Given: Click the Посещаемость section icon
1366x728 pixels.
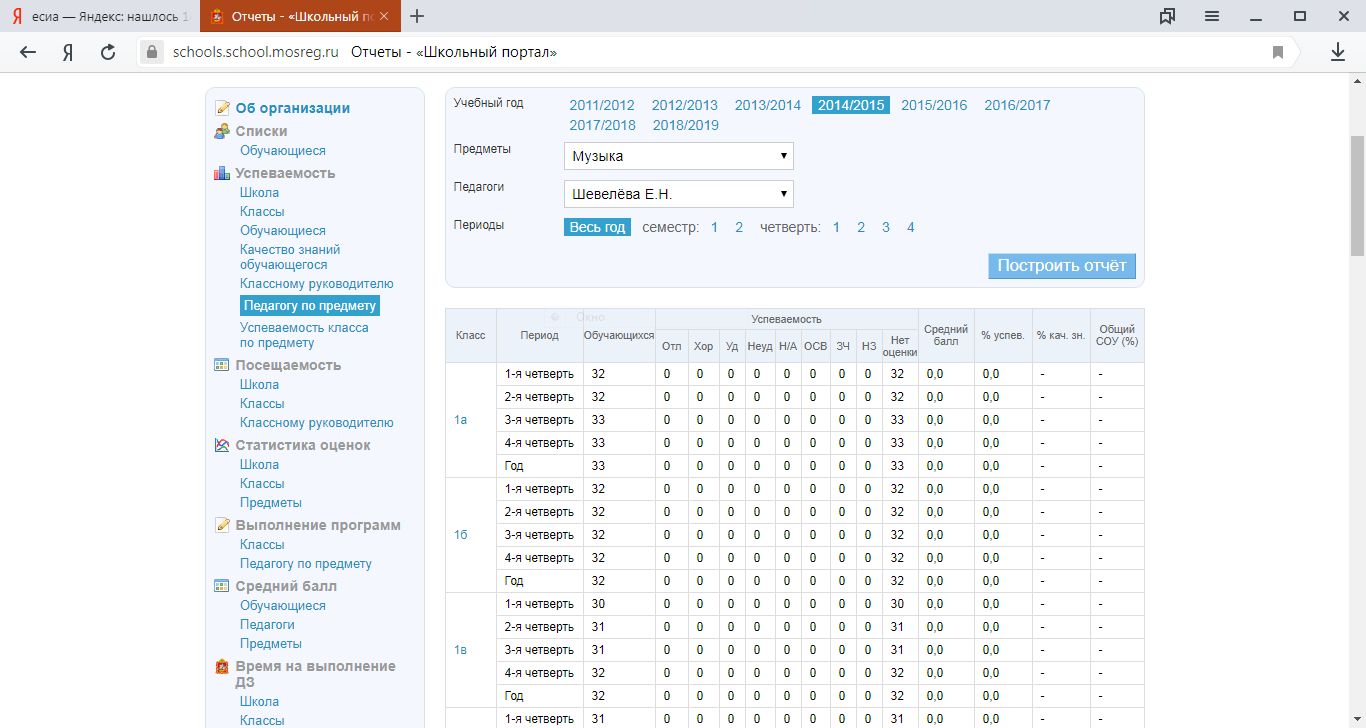Looking at the screenshot, I should [x=222, y=365].
